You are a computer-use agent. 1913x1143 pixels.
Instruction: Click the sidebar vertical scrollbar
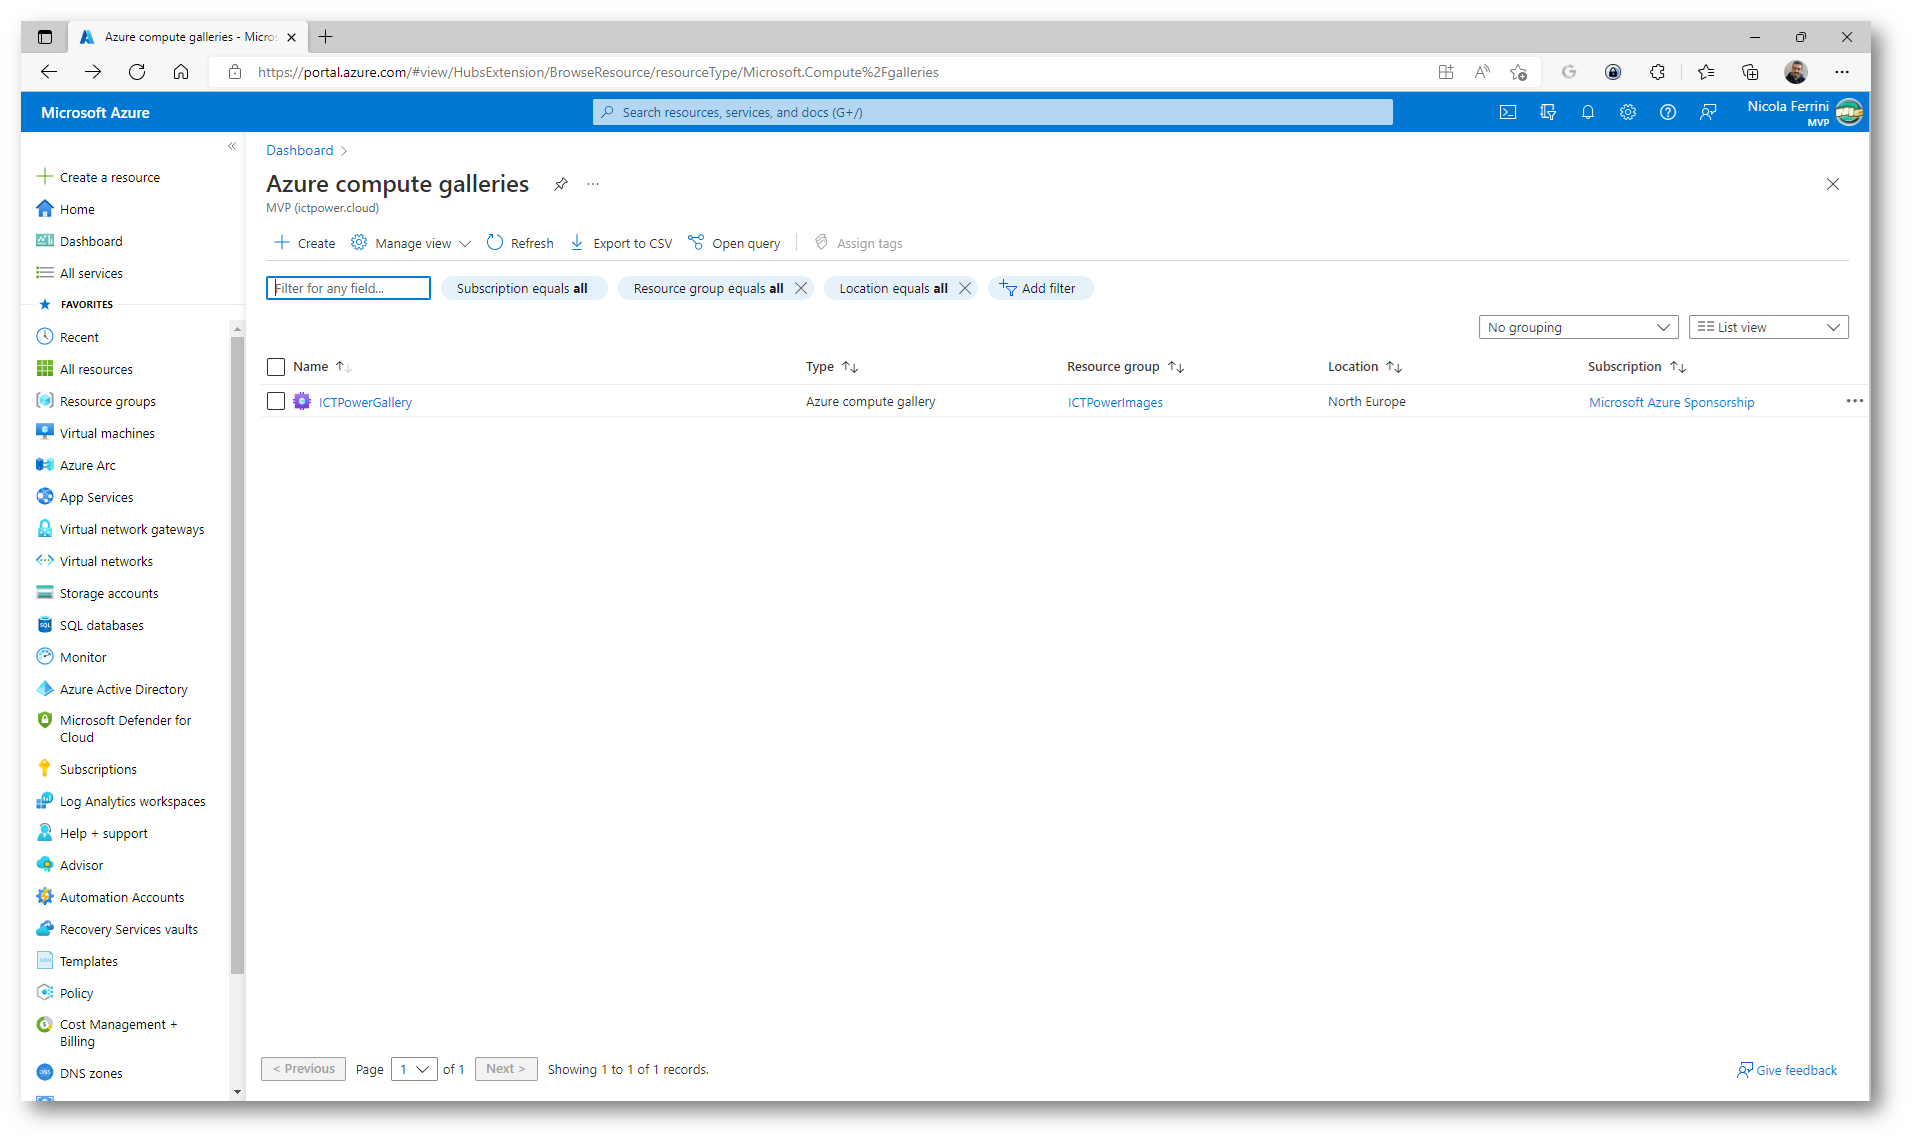pos(237,655)
